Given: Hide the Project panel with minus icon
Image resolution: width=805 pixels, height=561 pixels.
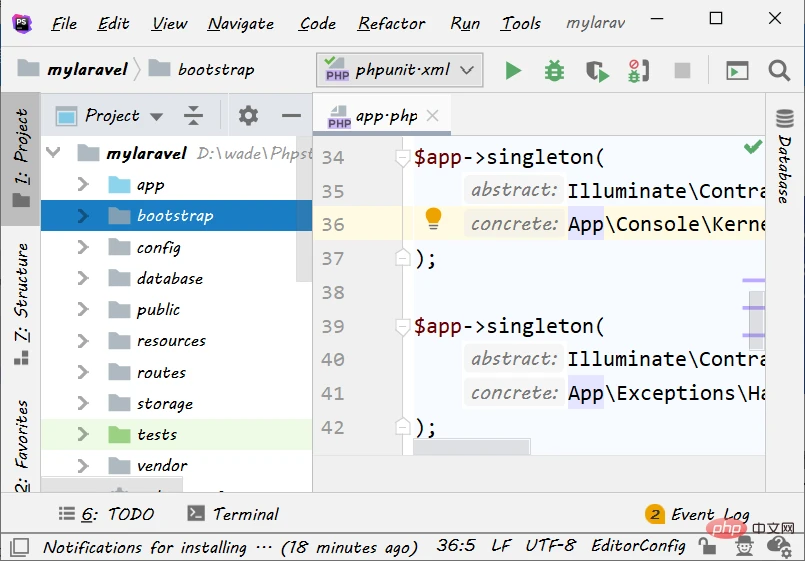Looking at the screenshot, I should [291, 116].
